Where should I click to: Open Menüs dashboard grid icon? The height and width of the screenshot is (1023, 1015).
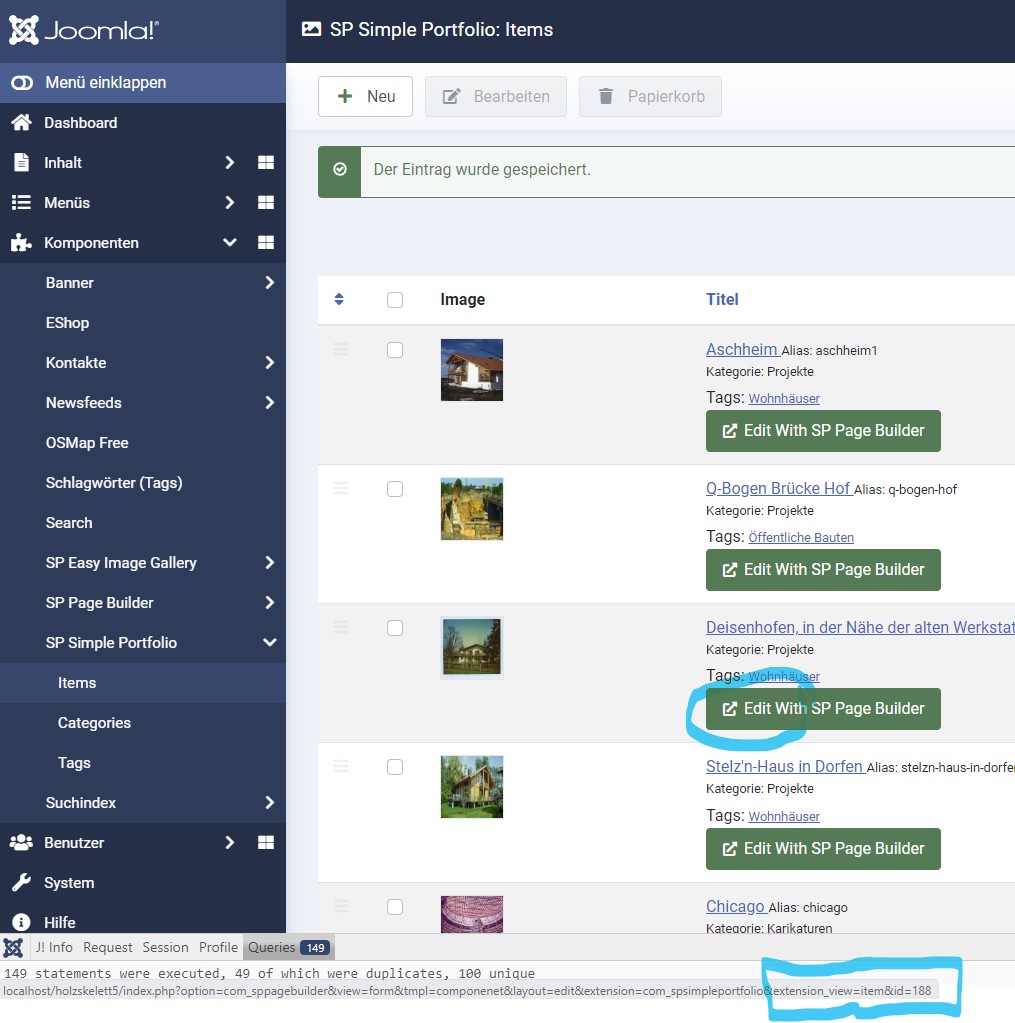tap(266, 203)
